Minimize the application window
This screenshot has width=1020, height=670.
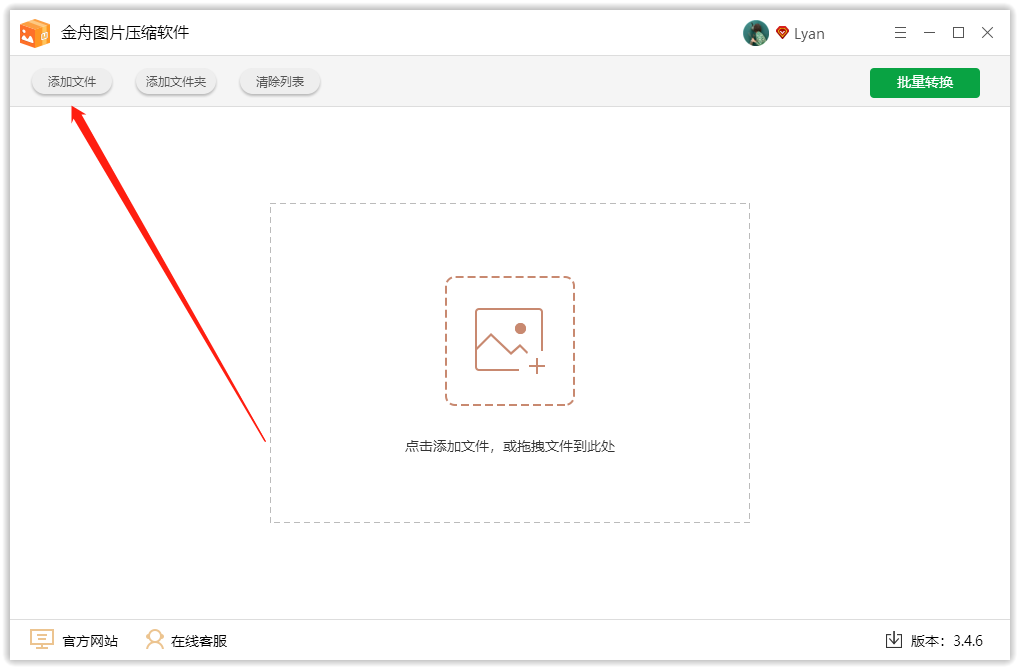pyautogui.click(x=928, y=32)
